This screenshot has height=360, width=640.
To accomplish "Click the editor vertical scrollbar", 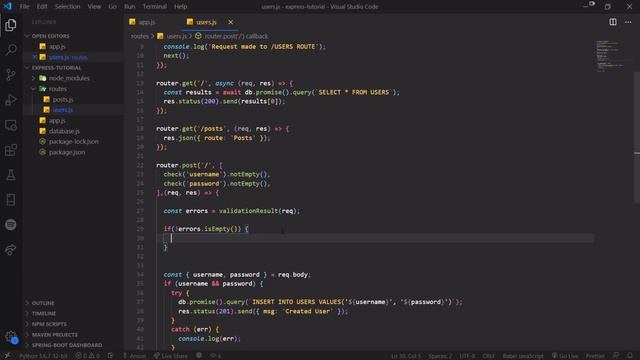I will (x=637, y=137).
